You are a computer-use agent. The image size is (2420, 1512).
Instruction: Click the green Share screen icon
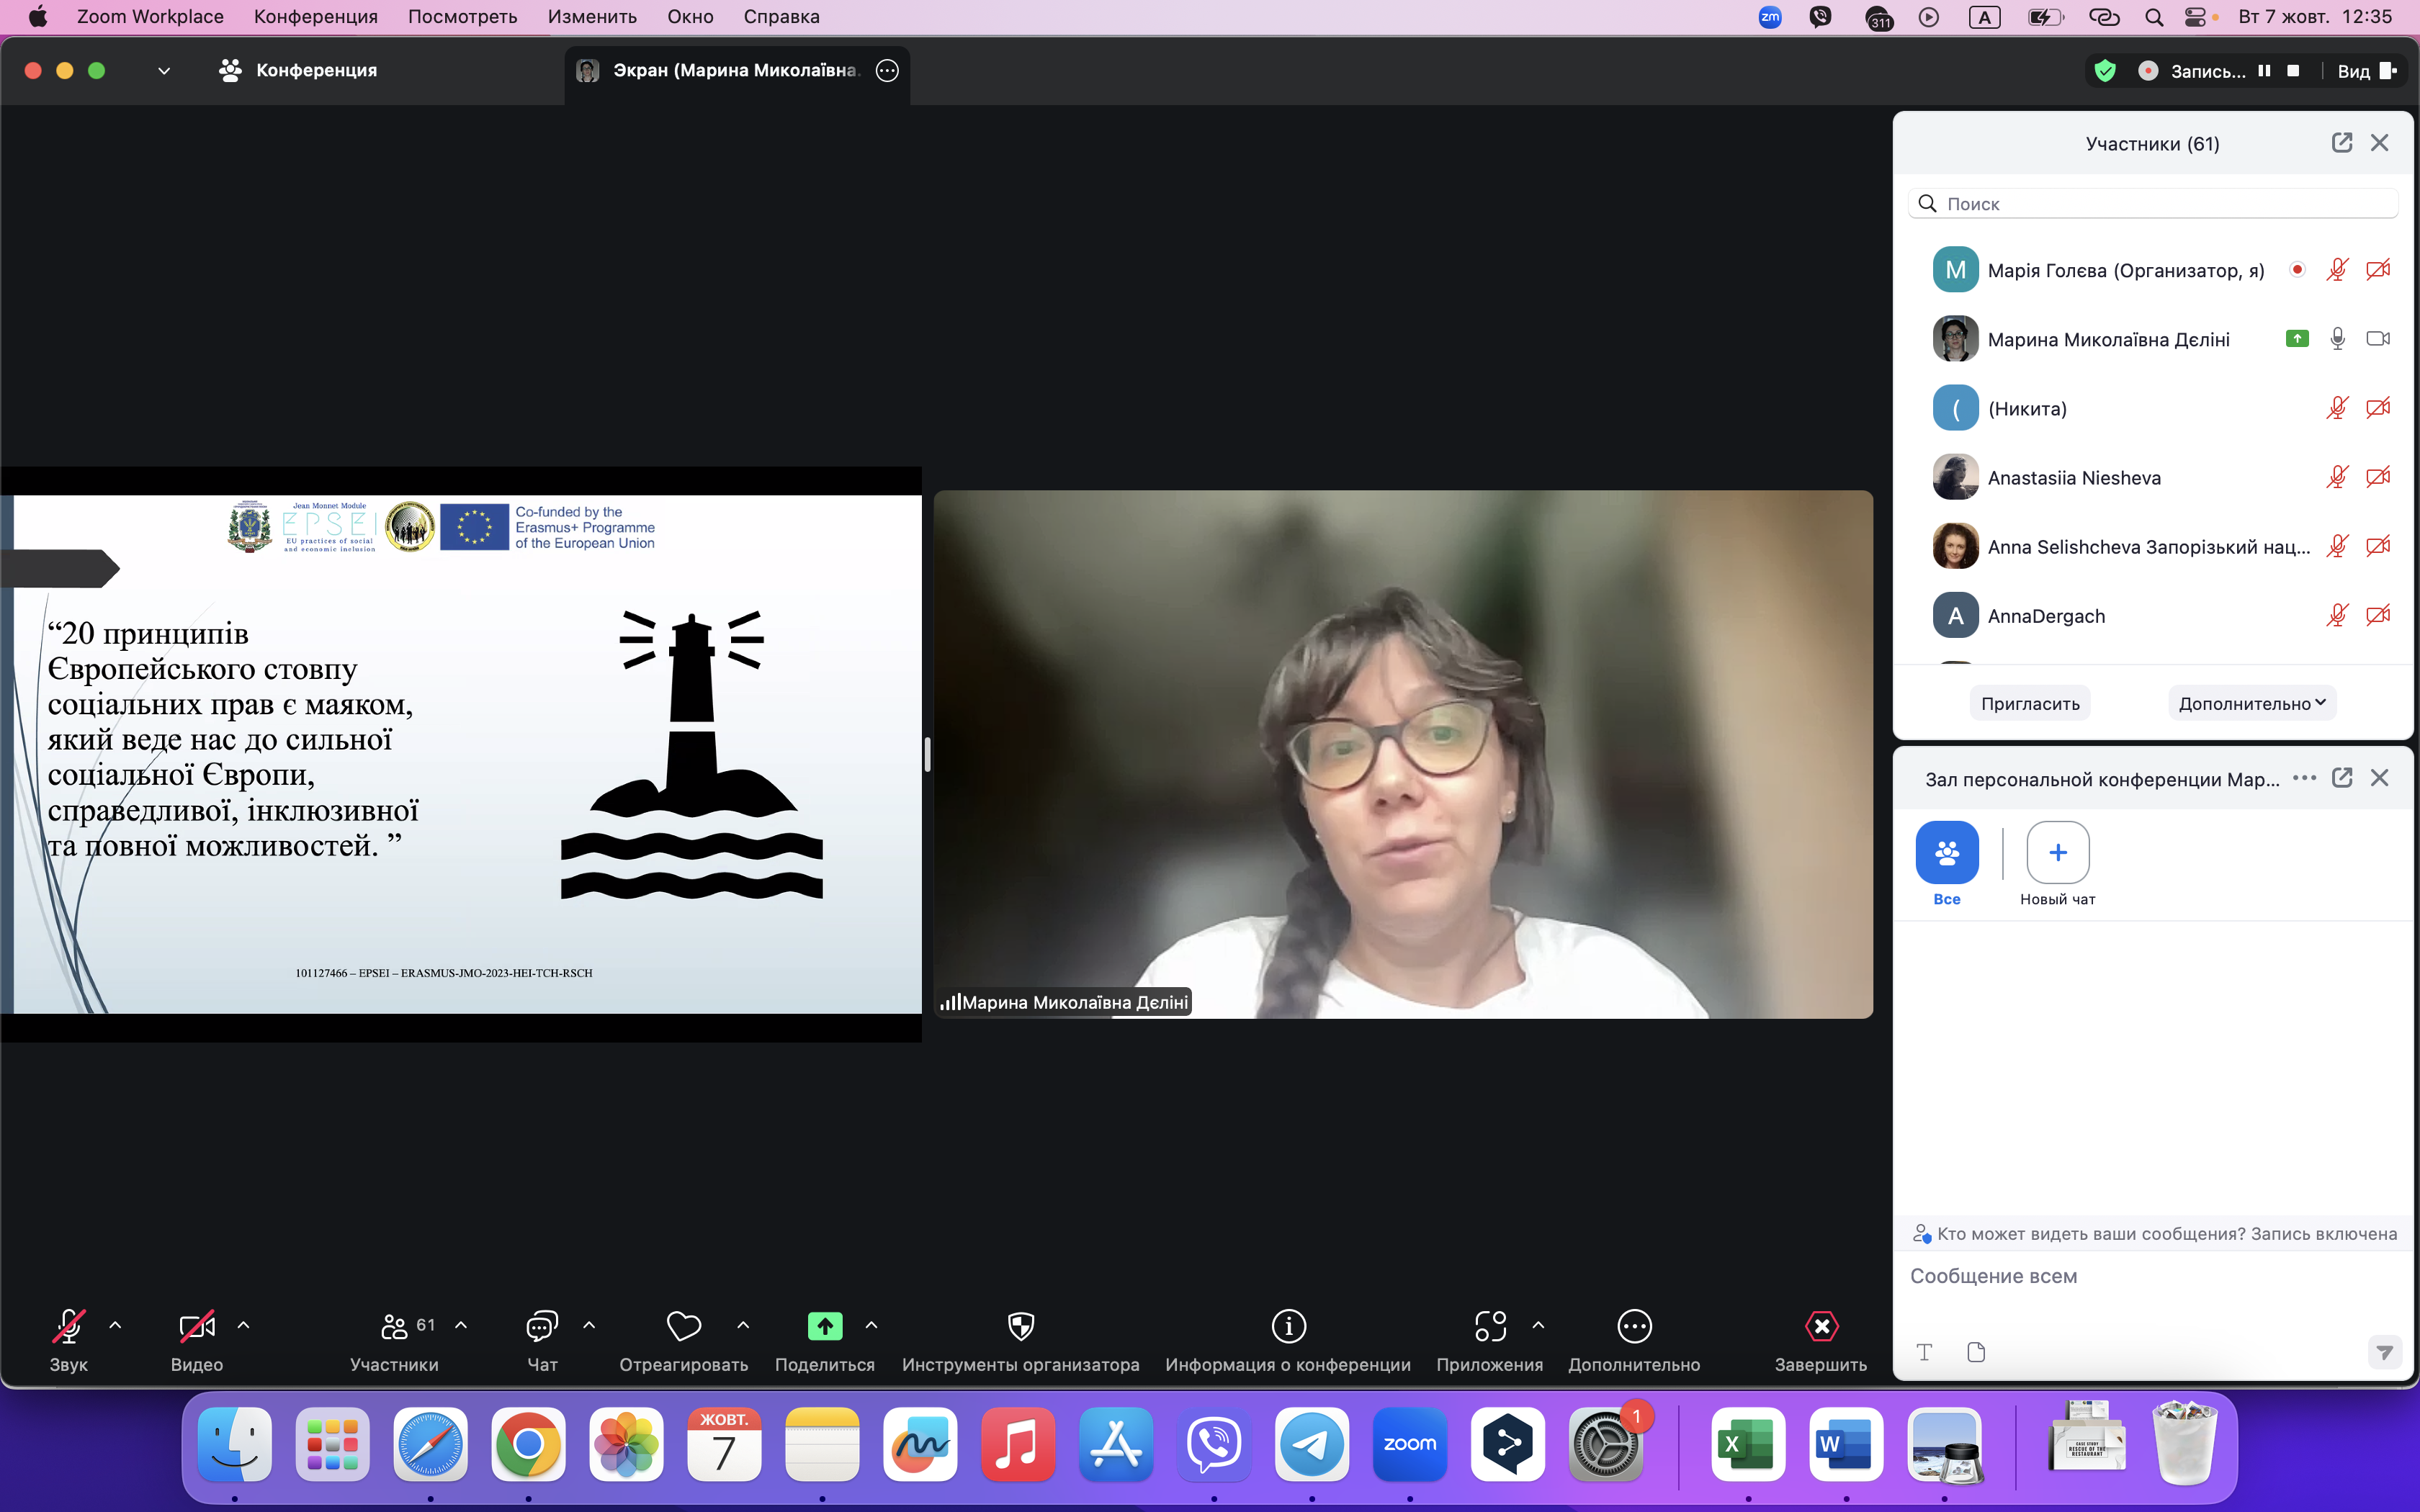tap(824, 1326)
